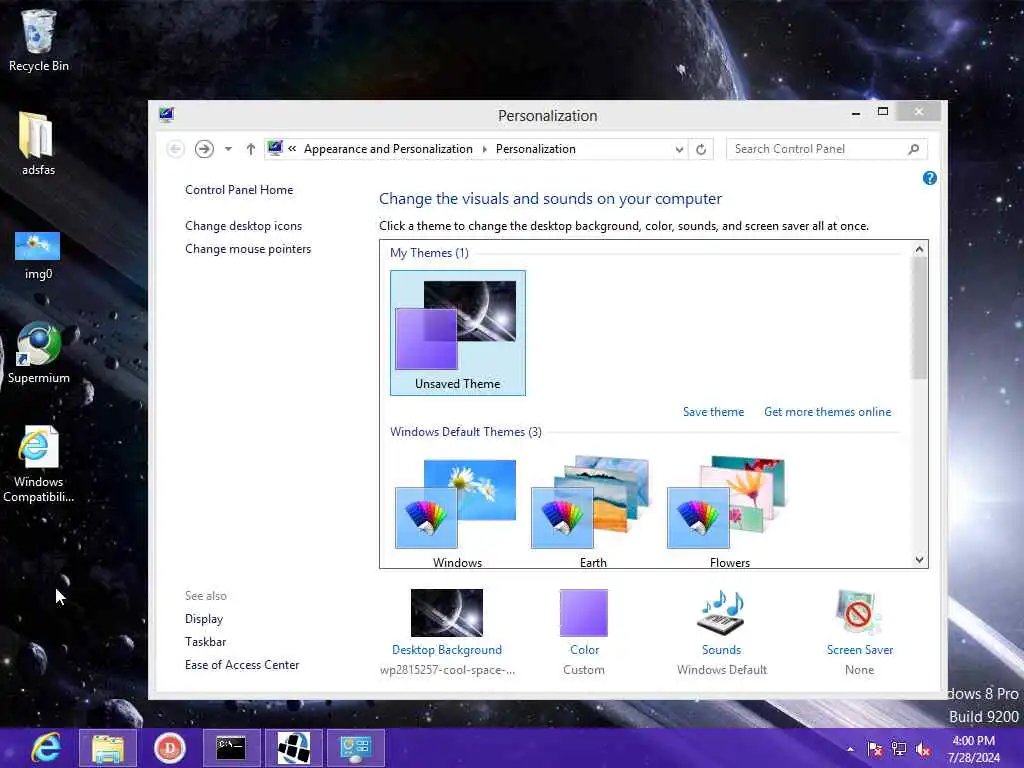Click the Personalization breadcrumb segment

pos(536,149)
